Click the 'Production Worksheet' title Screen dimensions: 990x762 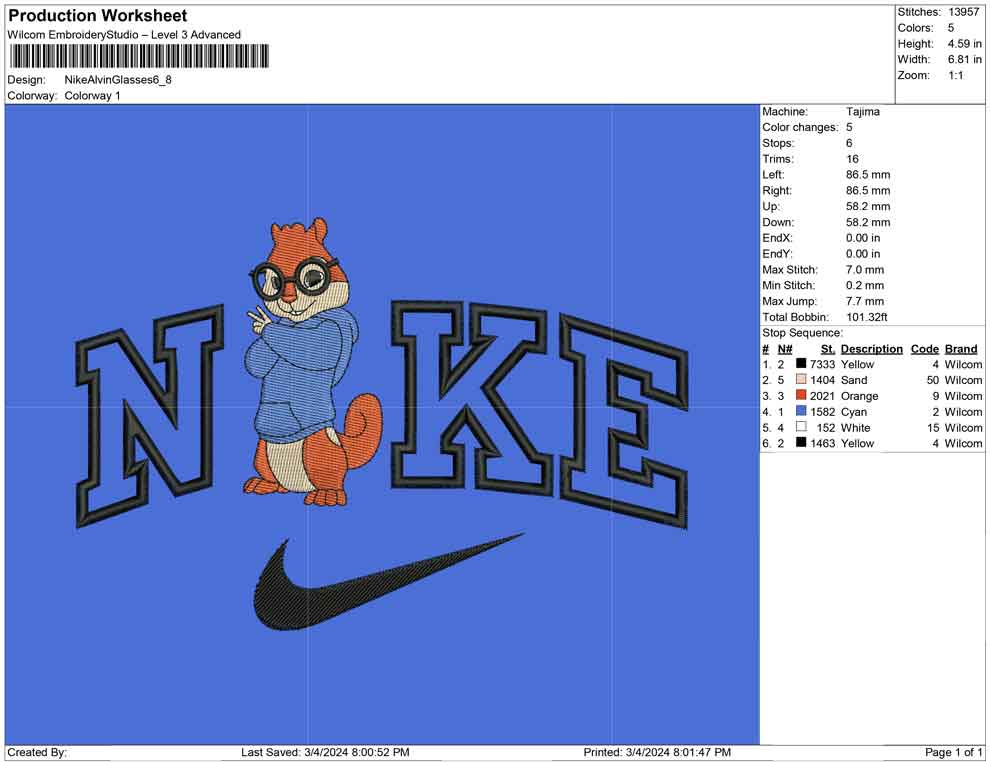[98, 16]
